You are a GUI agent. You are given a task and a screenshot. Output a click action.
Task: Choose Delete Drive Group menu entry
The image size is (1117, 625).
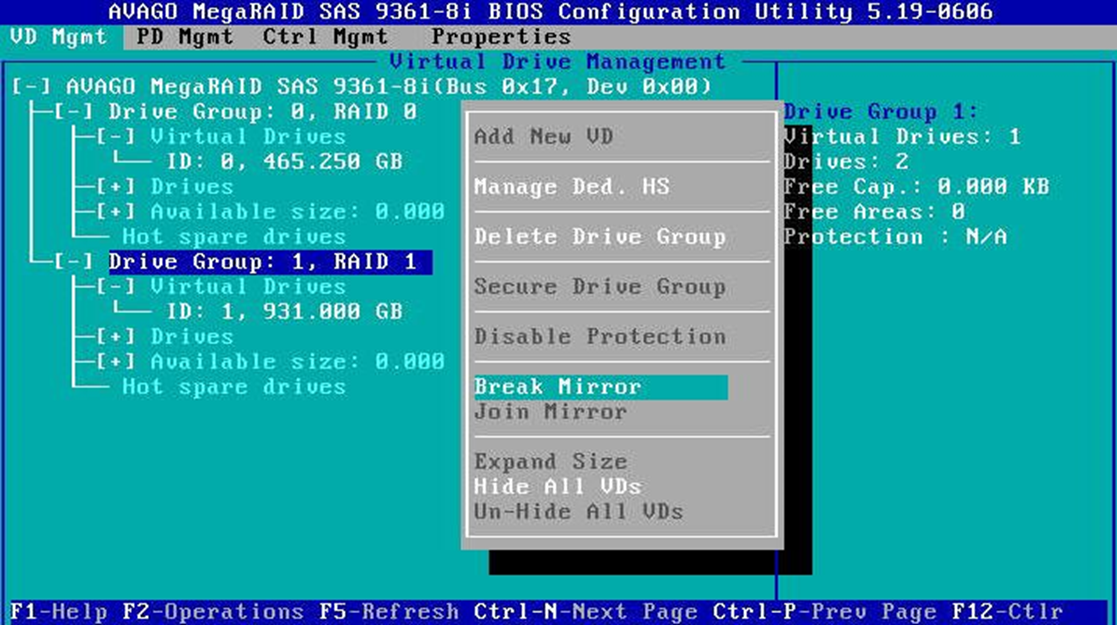[600, 237]
